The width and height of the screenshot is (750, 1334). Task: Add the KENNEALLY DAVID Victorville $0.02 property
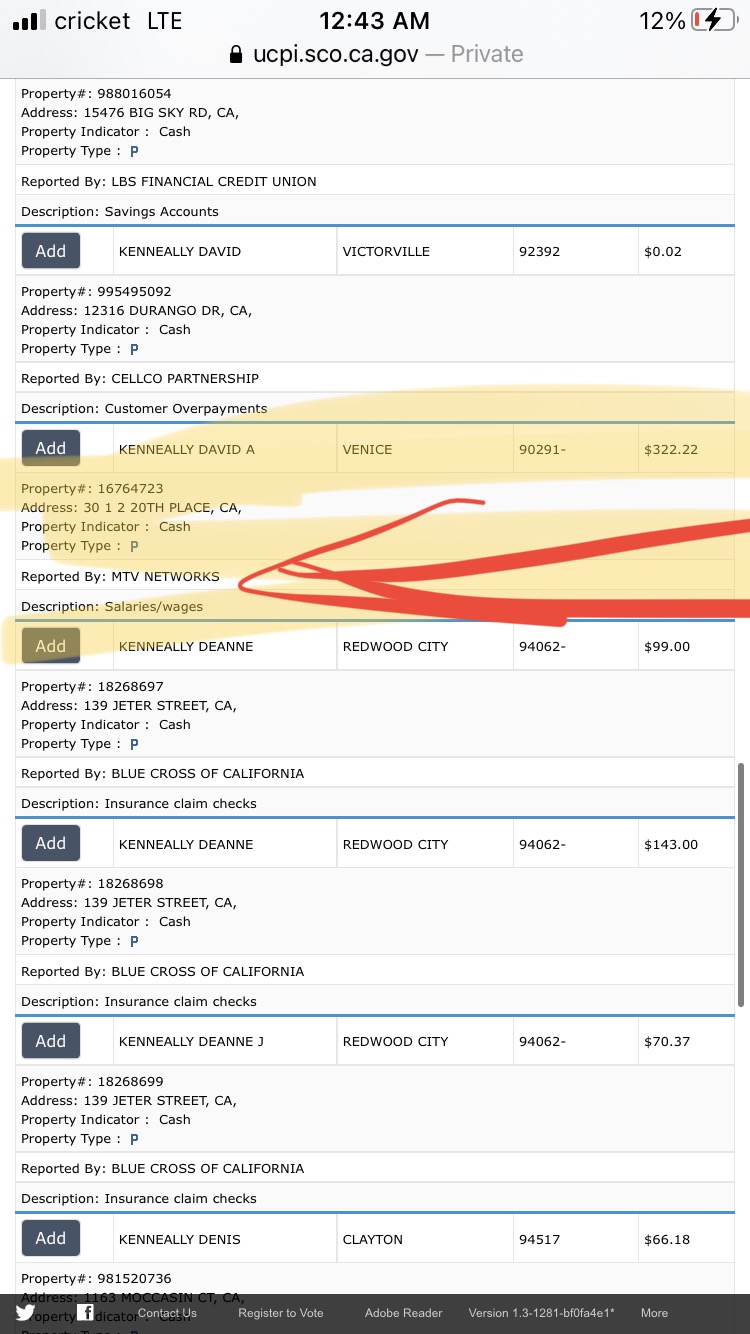click(51, 251)
